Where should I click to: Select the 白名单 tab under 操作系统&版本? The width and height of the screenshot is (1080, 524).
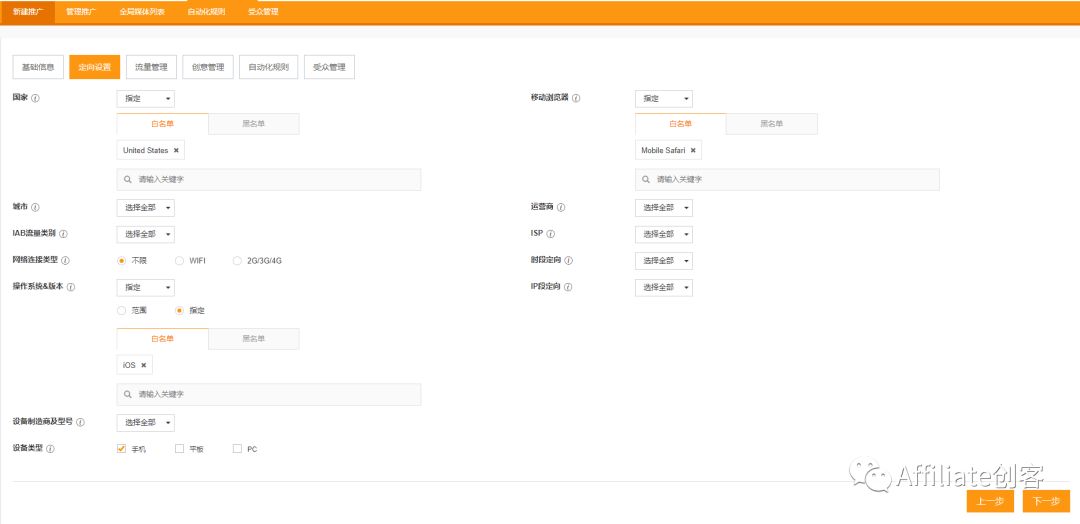tap(163, 339)
